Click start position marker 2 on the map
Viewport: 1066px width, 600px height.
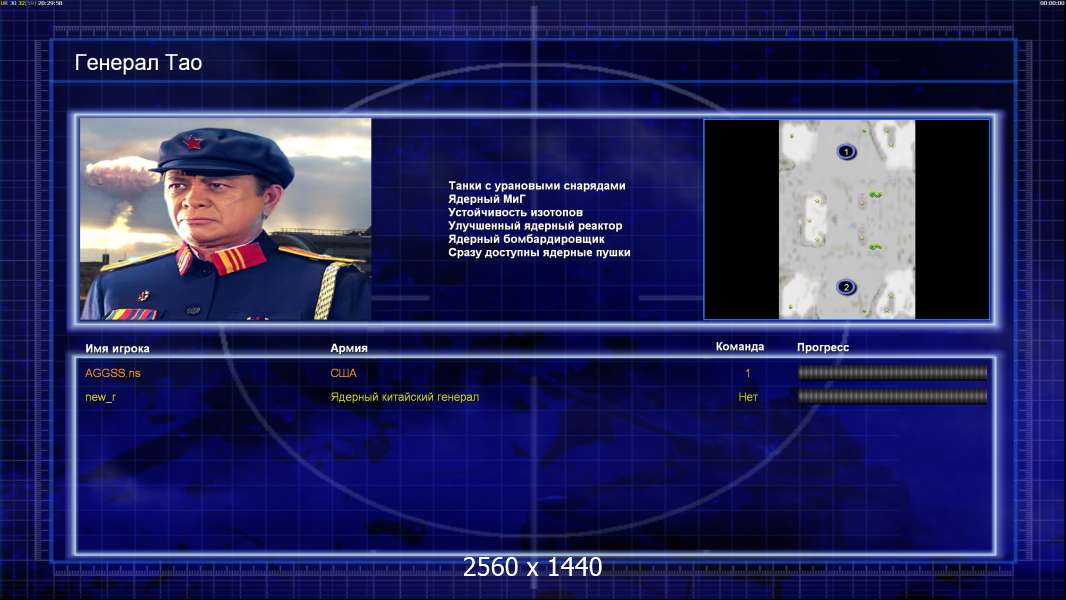click(x=846, y=287)
